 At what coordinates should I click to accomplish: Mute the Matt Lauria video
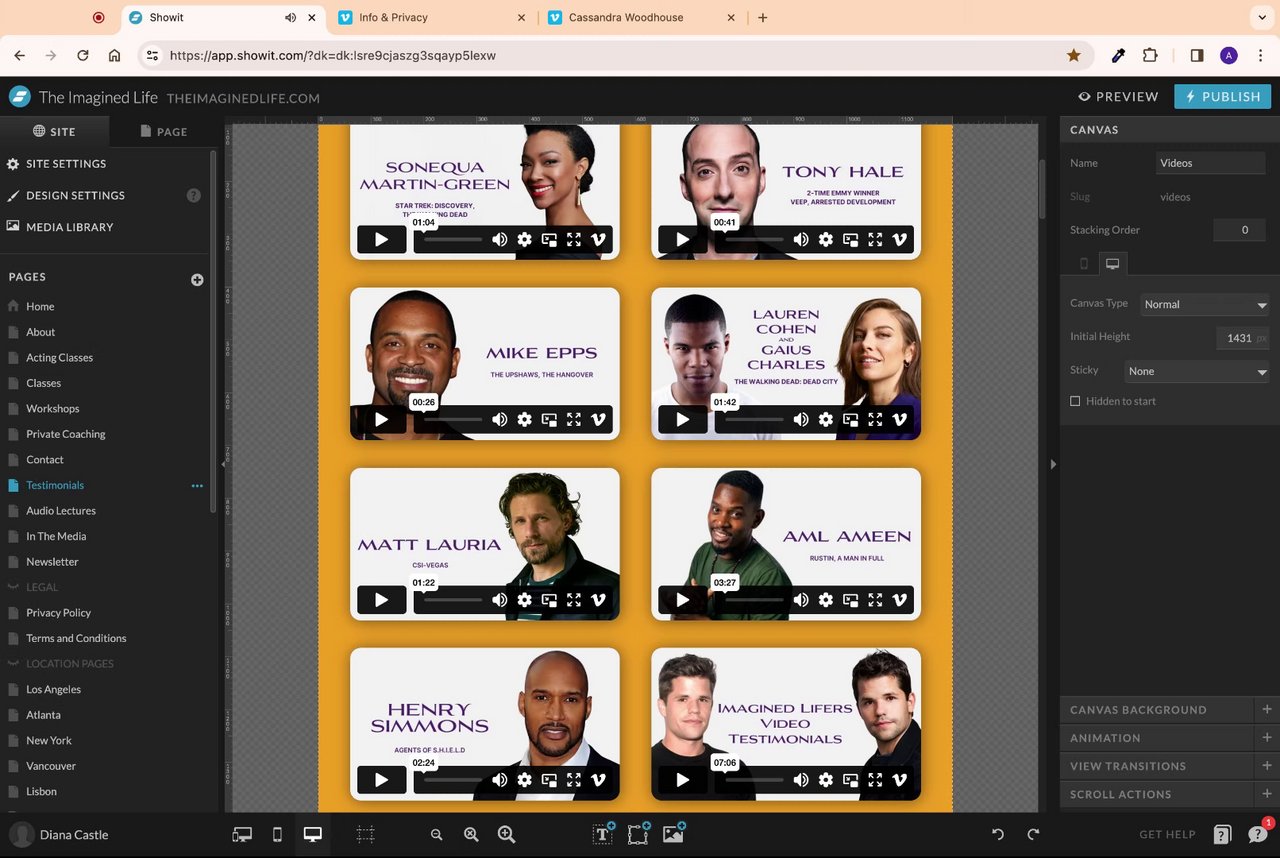500,600
